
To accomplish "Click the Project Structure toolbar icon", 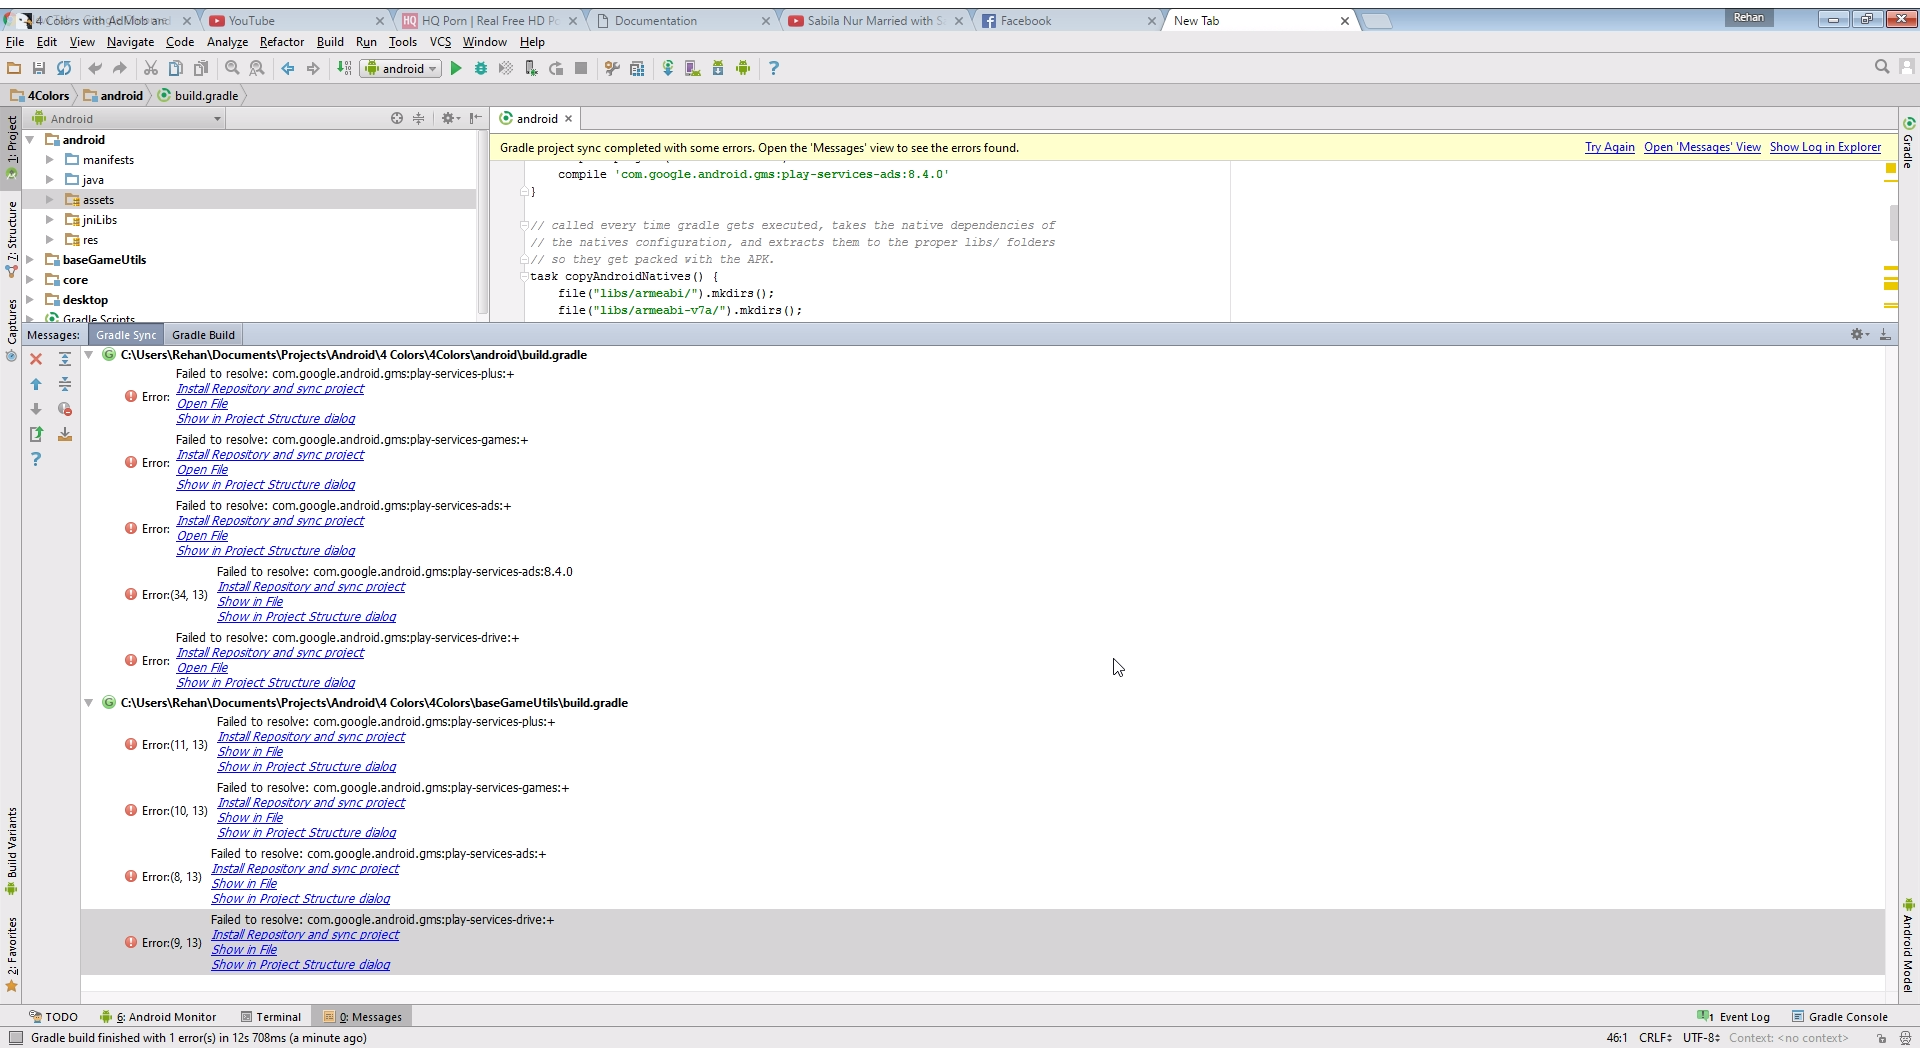I will point(637,68).
